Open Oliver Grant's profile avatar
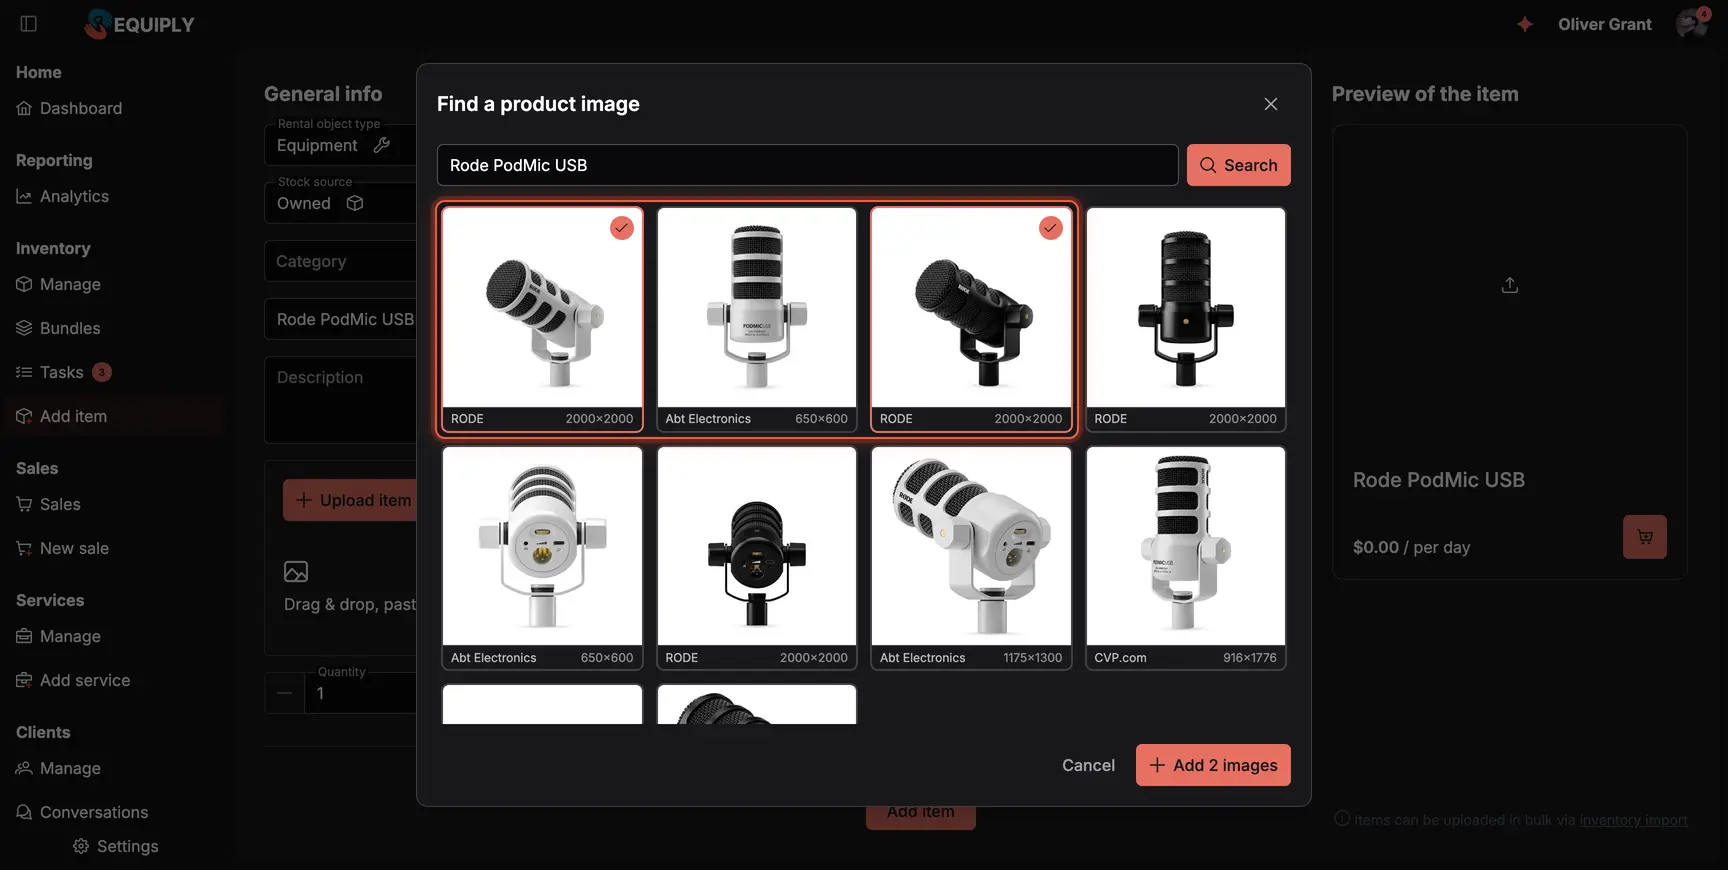The height and width of the screenshot is (870, 1728). [1692, 24]
